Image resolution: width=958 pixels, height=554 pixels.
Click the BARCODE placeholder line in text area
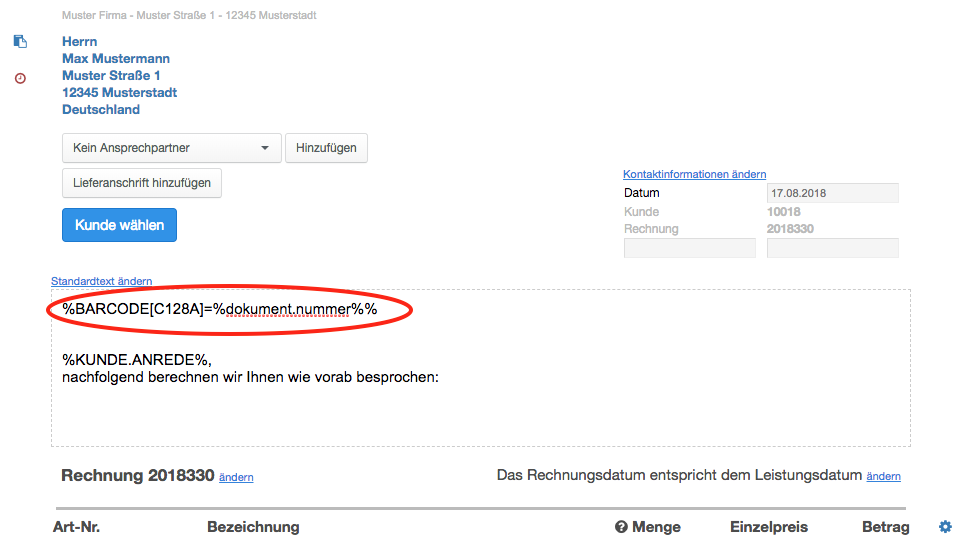[220, 309]
